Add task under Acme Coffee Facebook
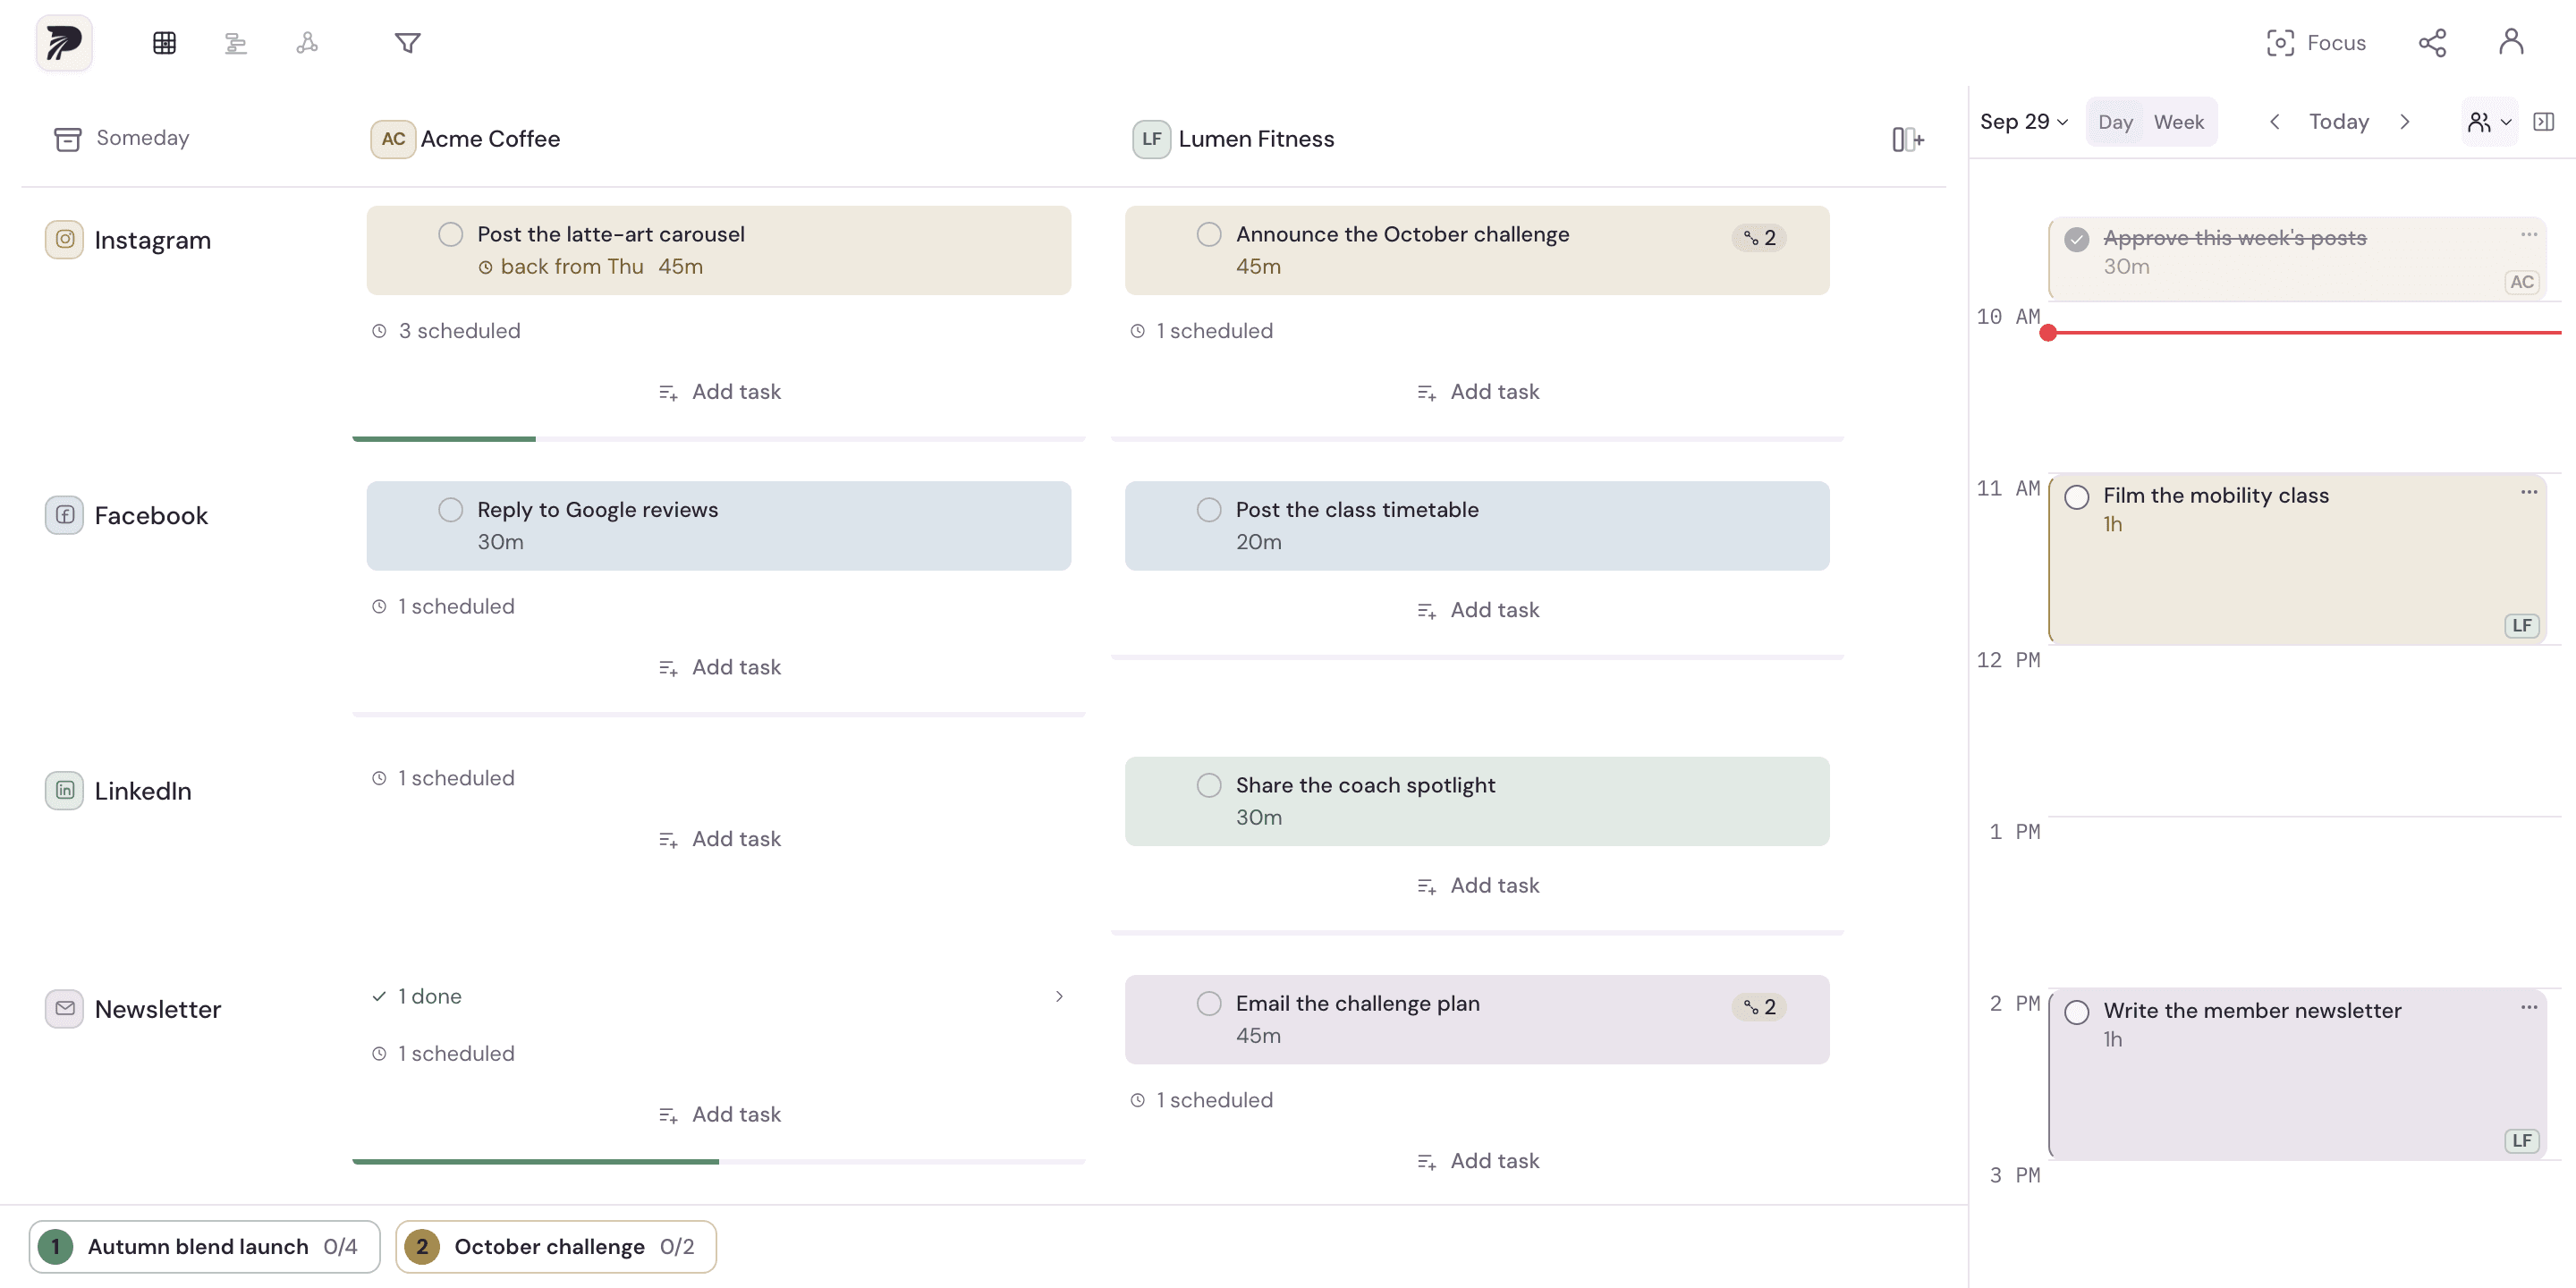 [x=719, y=667]
